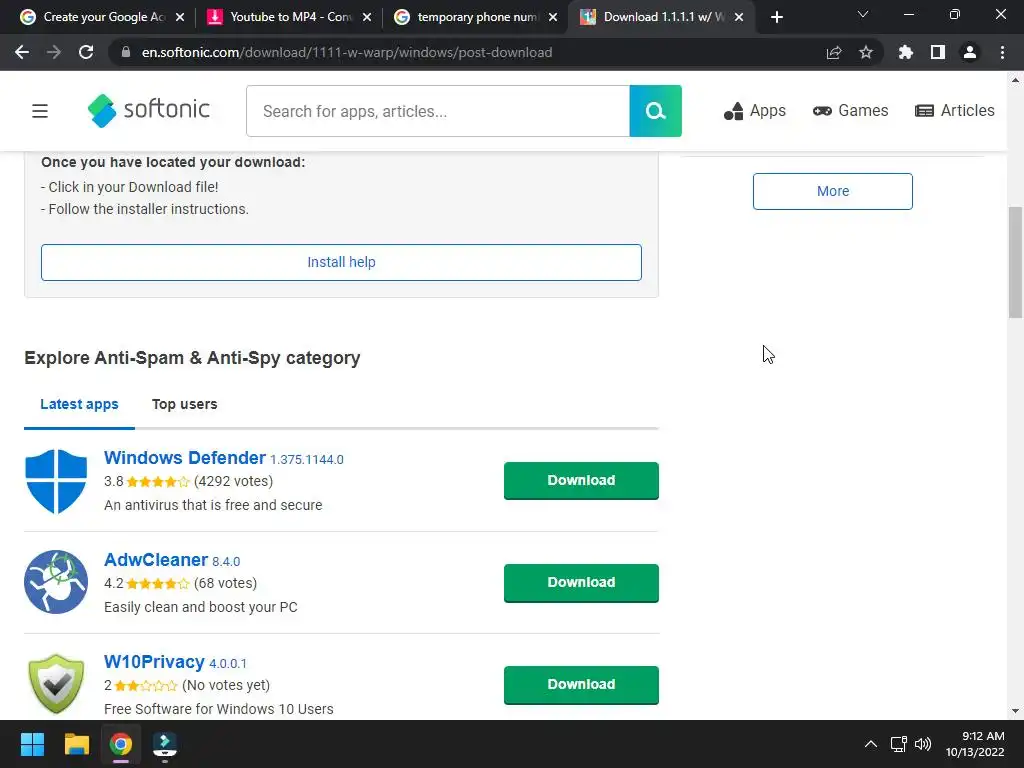This screenshot has height=768, width=1024.
Task: Open the Windows Defender app link
Action: [185, 458]
